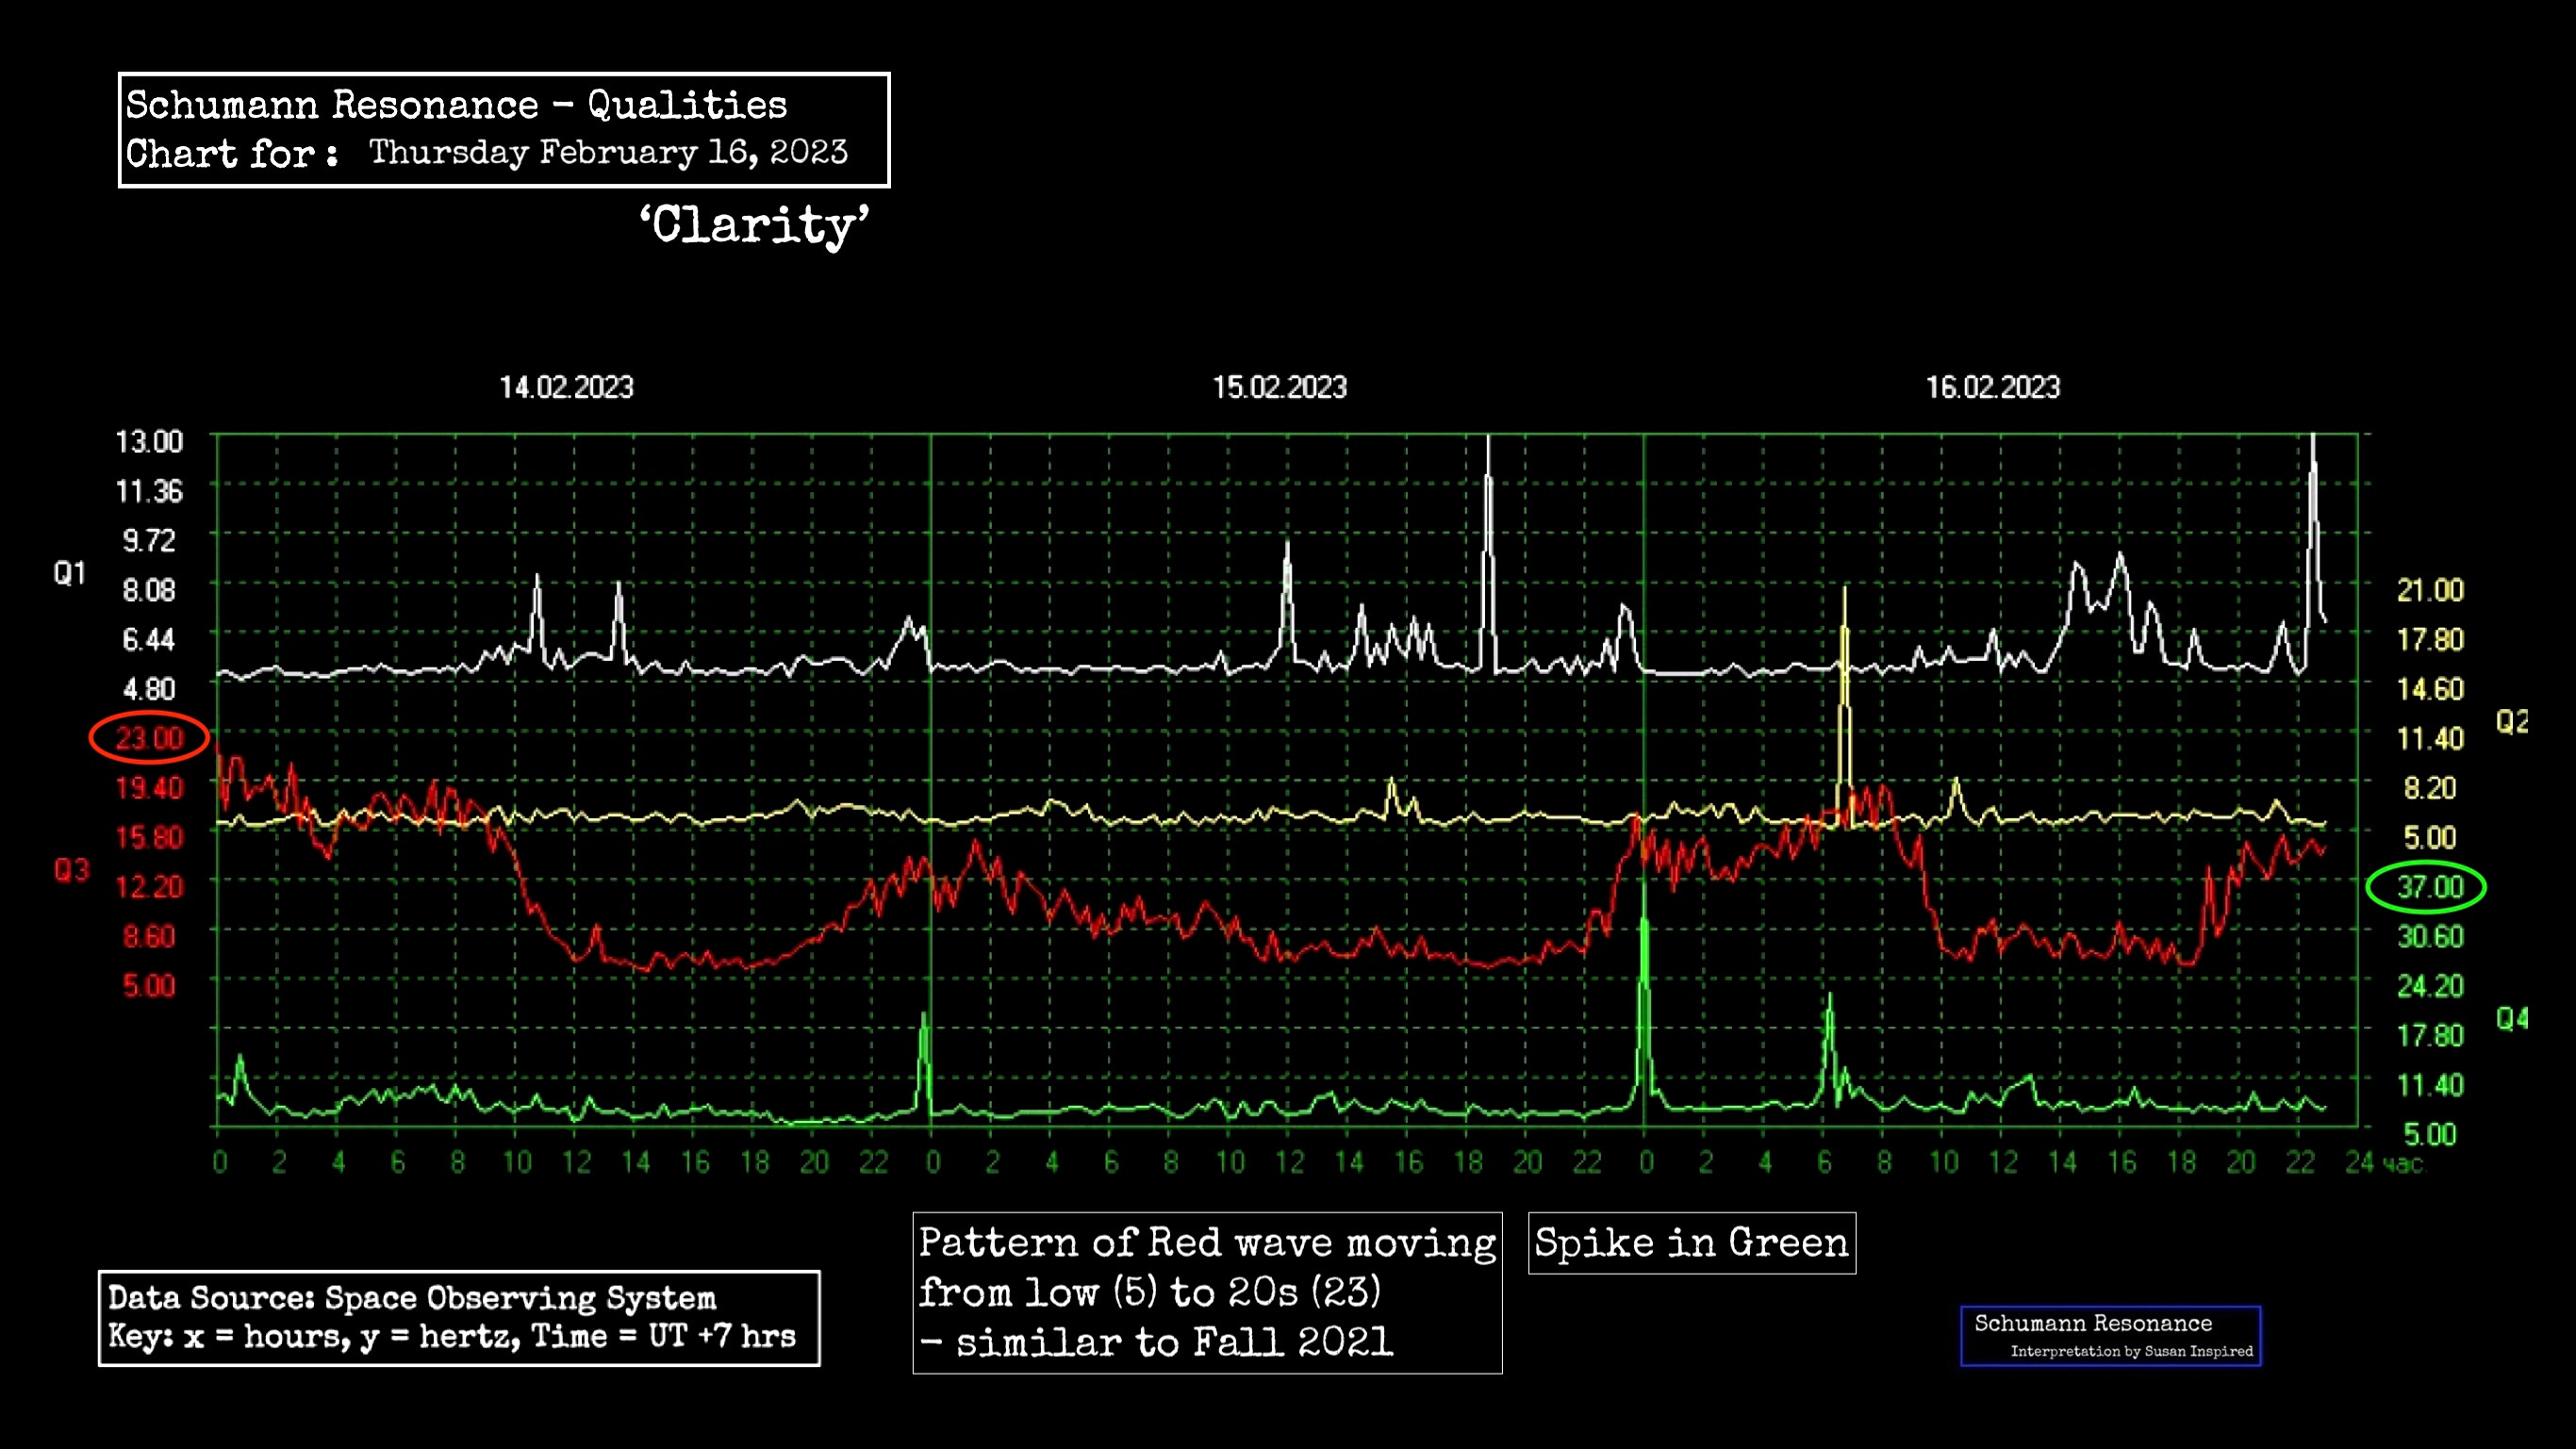Click the red 19.40 scale value

(149, 788)
